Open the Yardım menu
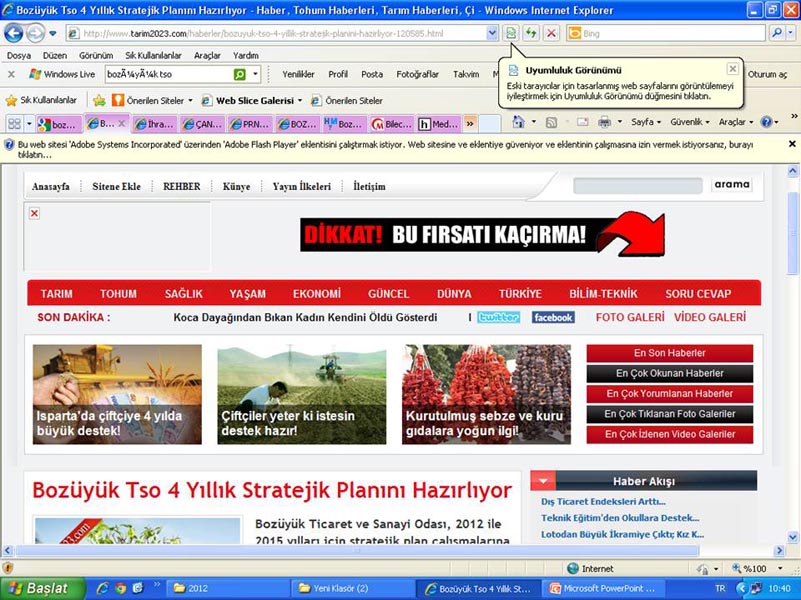 point(246,55)
